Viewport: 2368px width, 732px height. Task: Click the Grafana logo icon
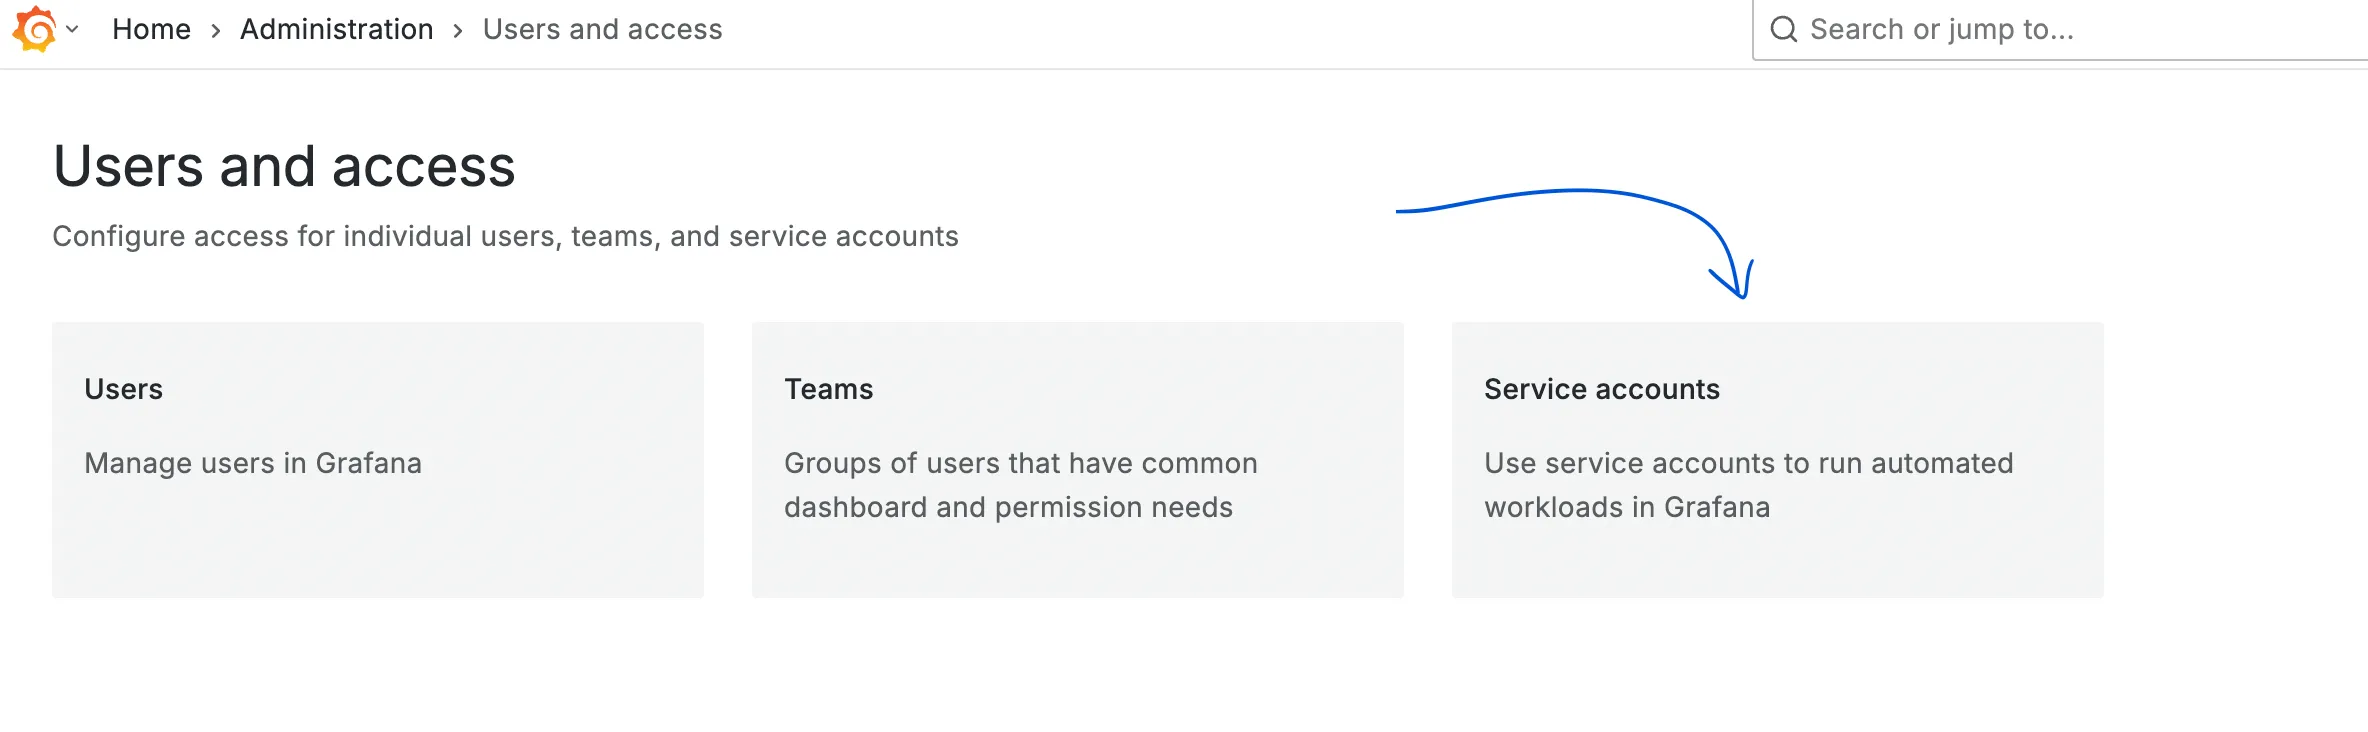(35, 29)
